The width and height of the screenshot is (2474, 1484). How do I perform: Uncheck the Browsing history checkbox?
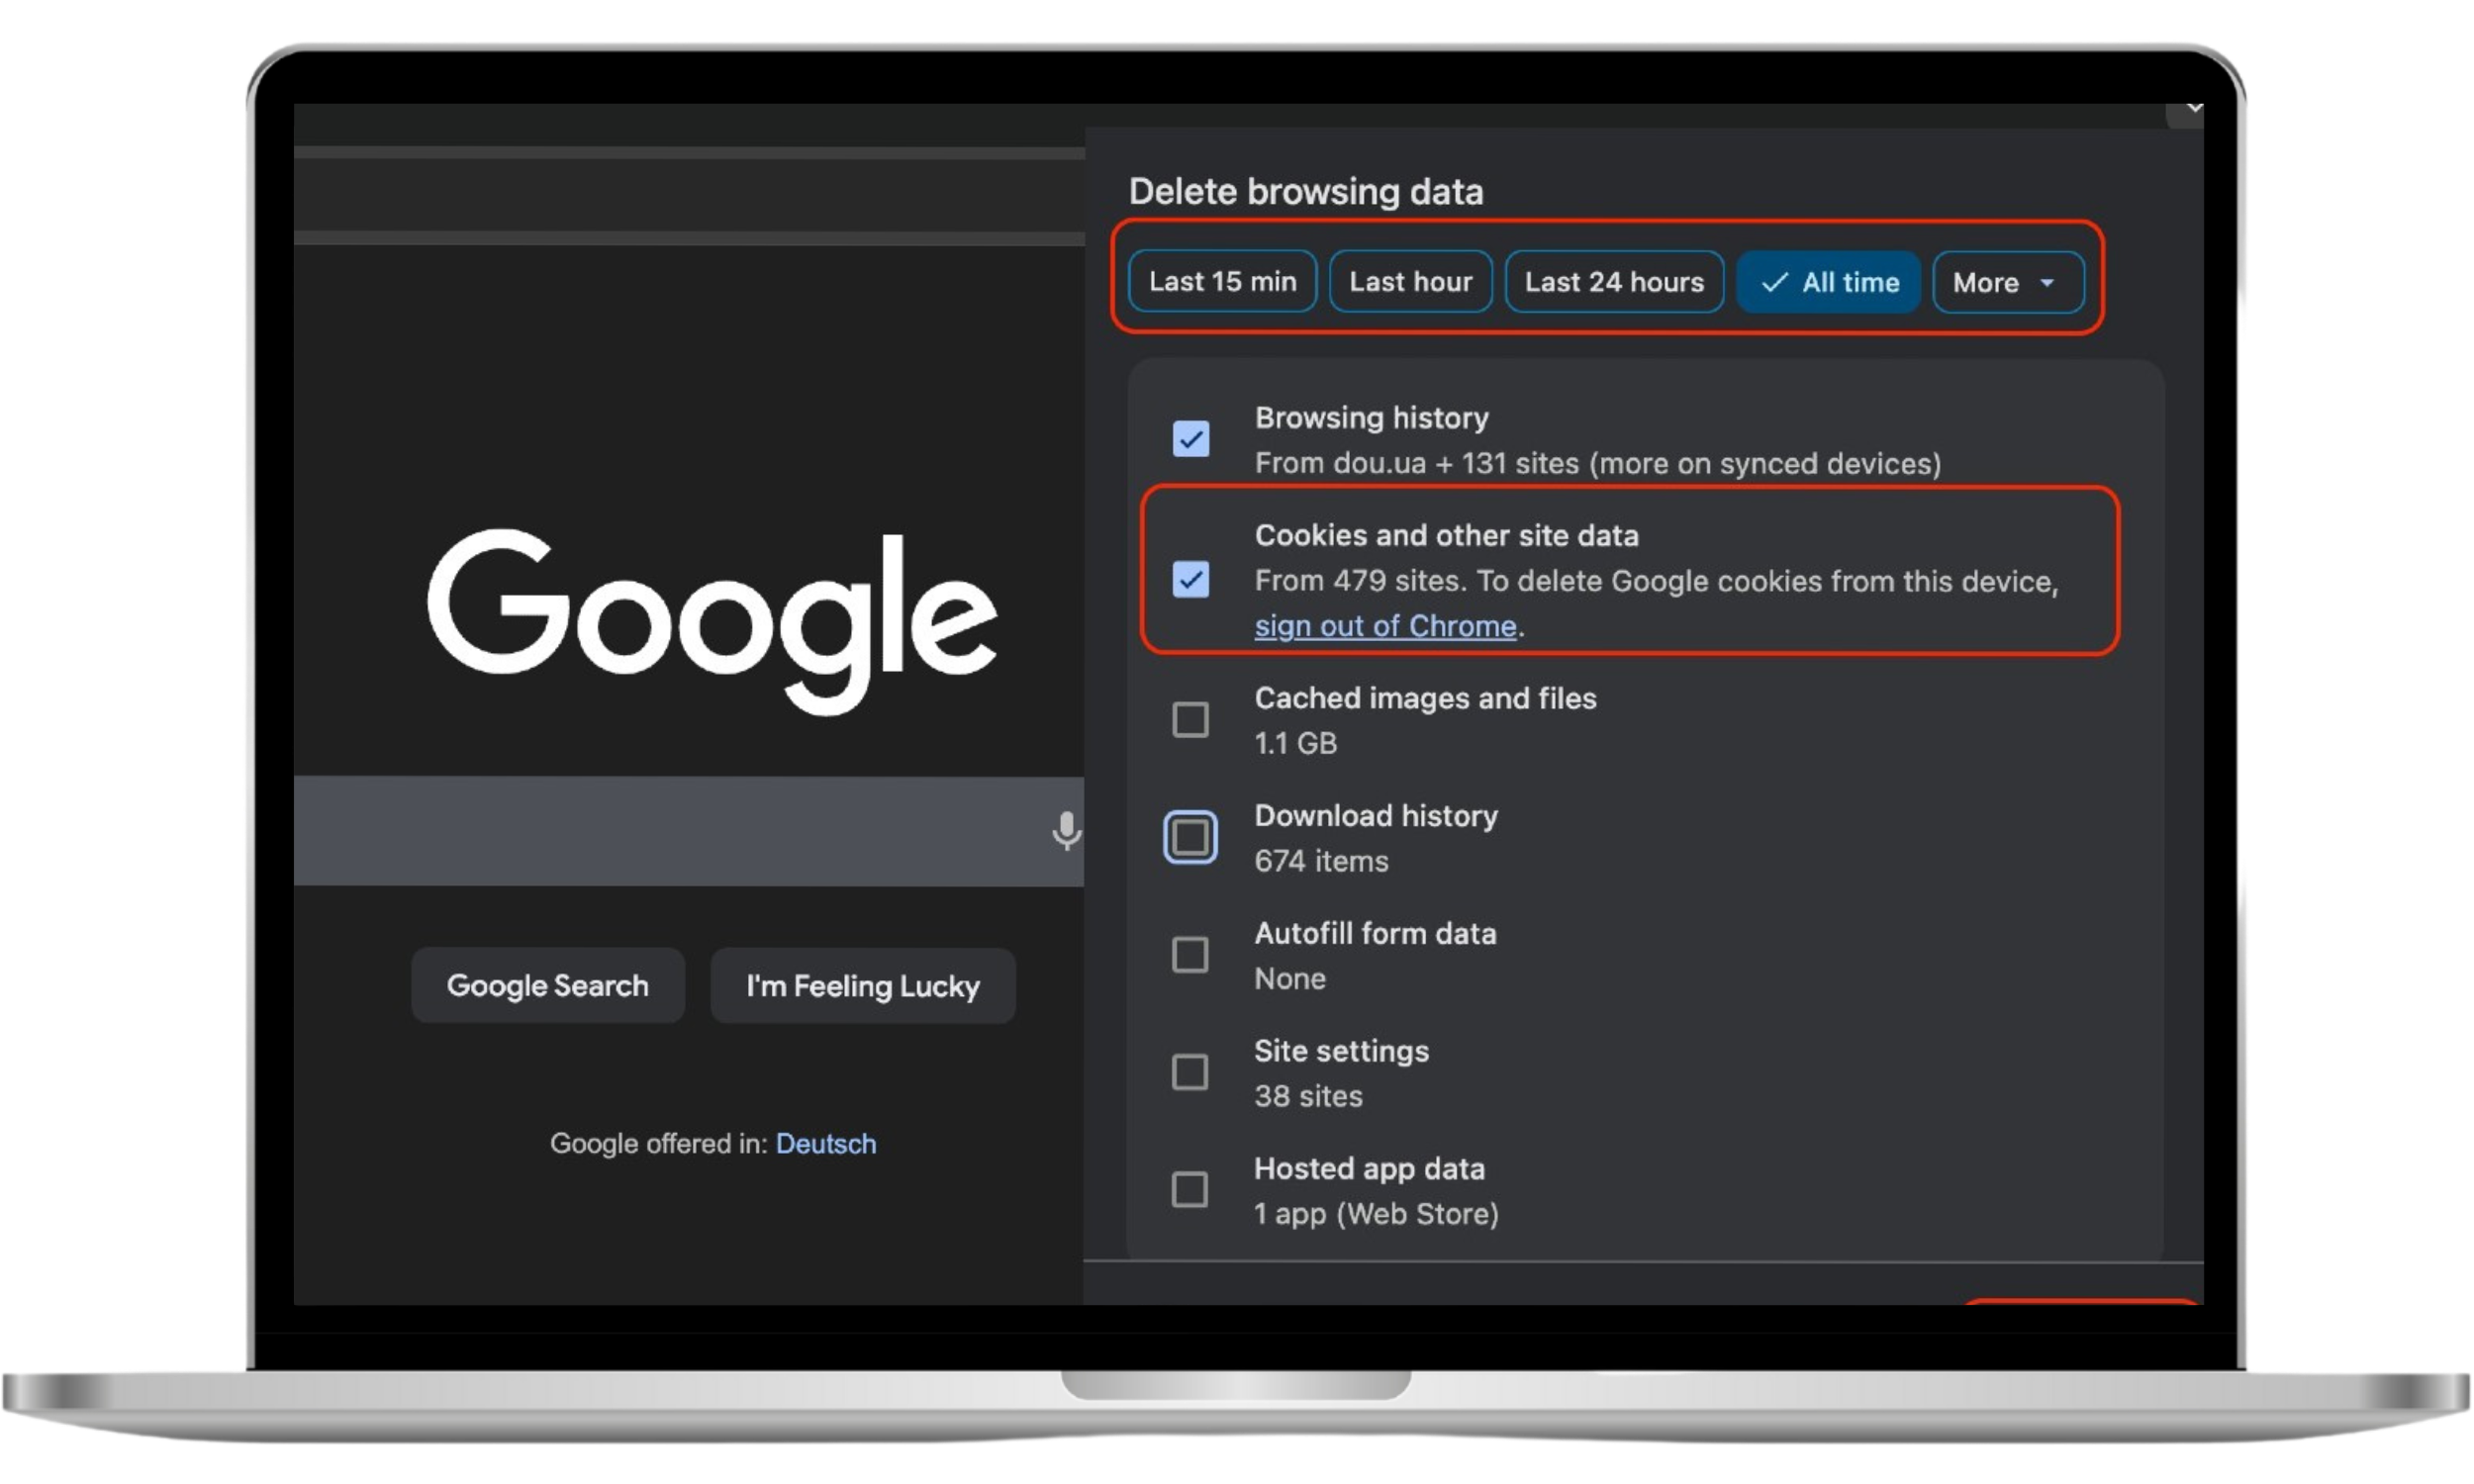1190,439
